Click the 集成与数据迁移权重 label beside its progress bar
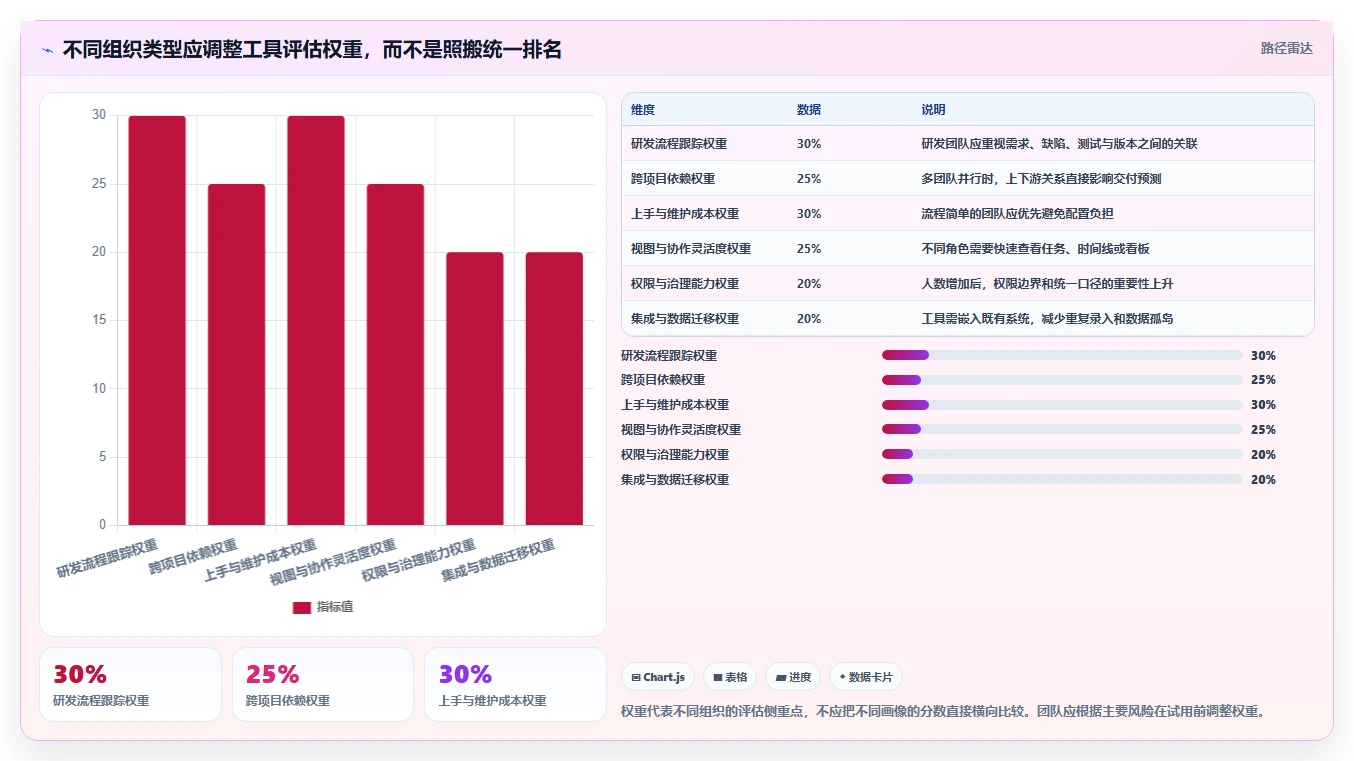1354x761 pixels. 675,480
